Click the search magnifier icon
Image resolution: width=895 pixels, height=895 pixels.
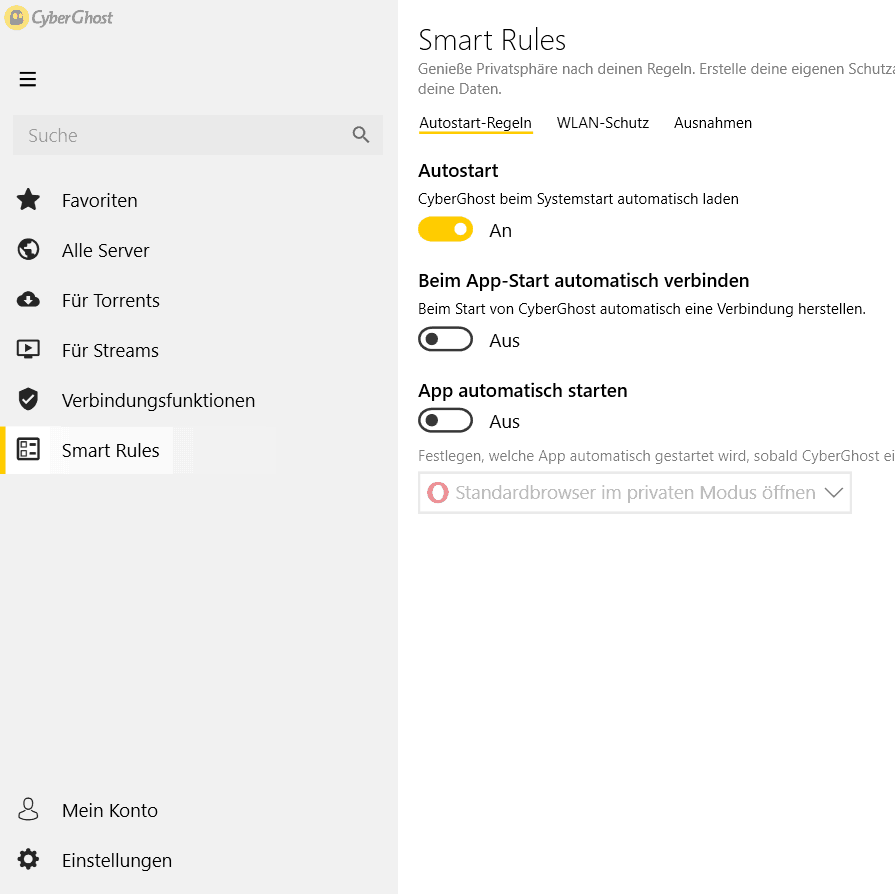click(x=361, y=135)
